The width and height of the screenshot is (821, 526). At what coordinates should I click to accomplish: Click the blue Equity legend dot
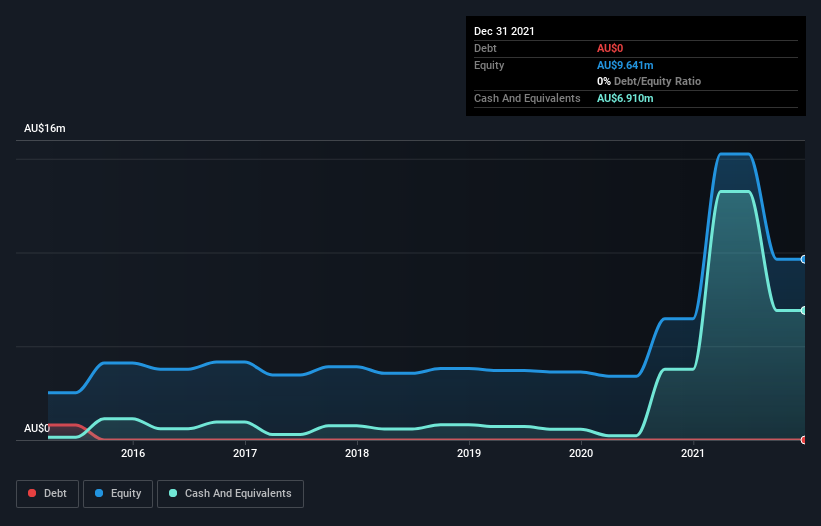(99, 493)
